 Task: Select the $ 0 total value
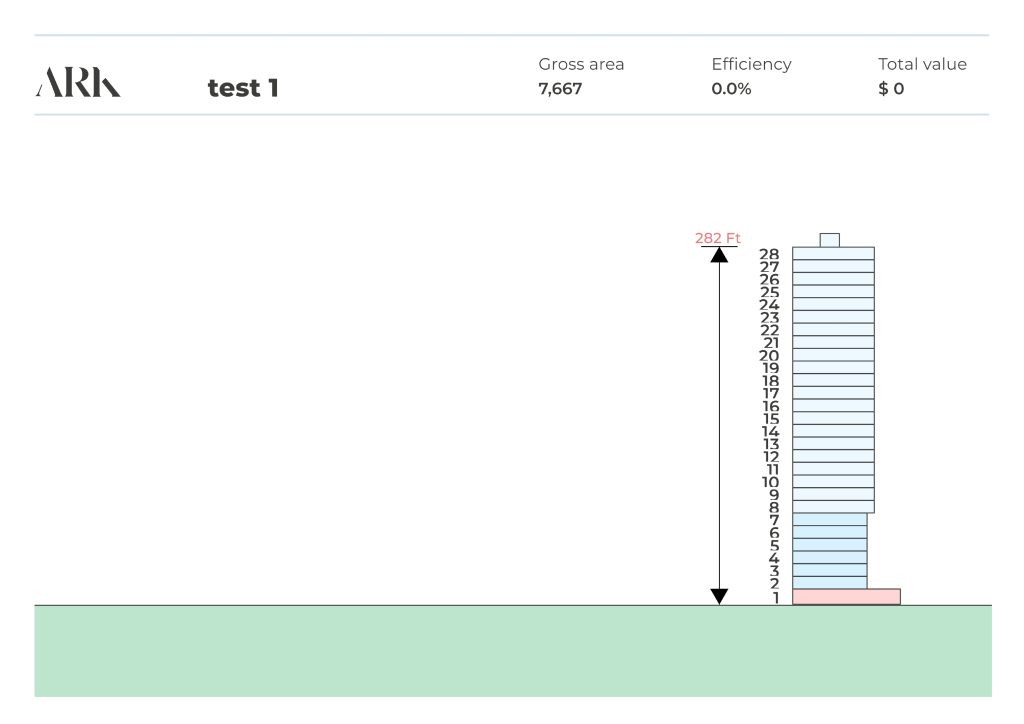coord(891,89)
